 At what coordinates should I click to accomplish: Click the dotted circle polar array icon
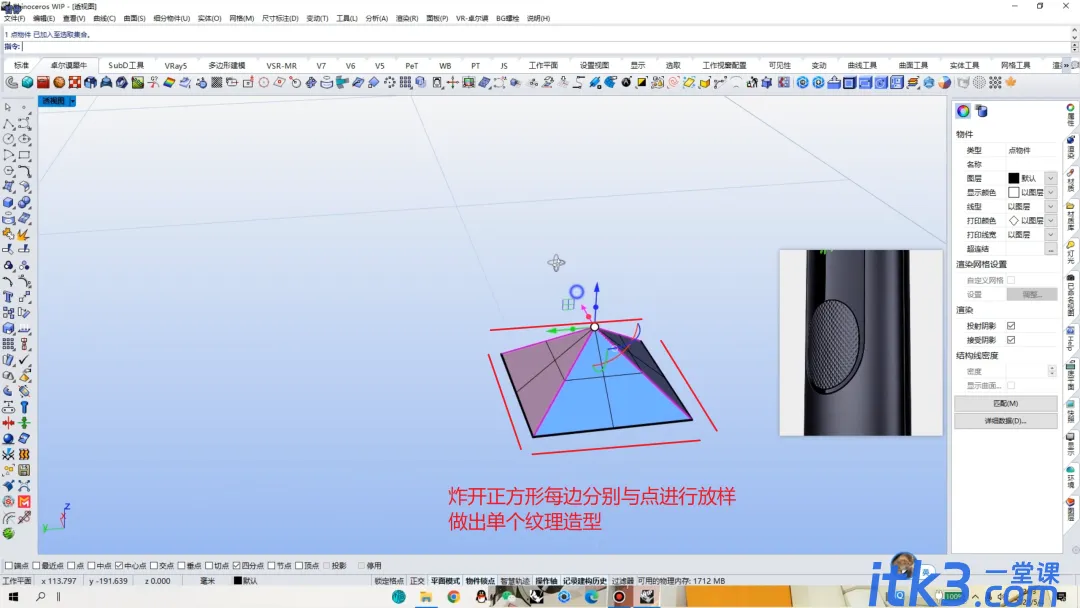[x=390, y=83]
